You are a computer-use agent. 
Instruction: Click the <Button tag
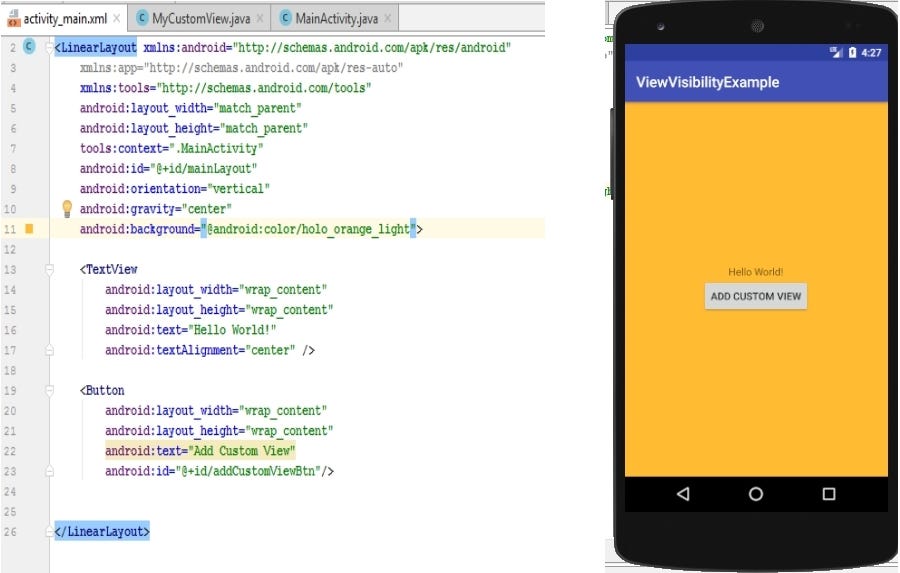tap(102, 390)
